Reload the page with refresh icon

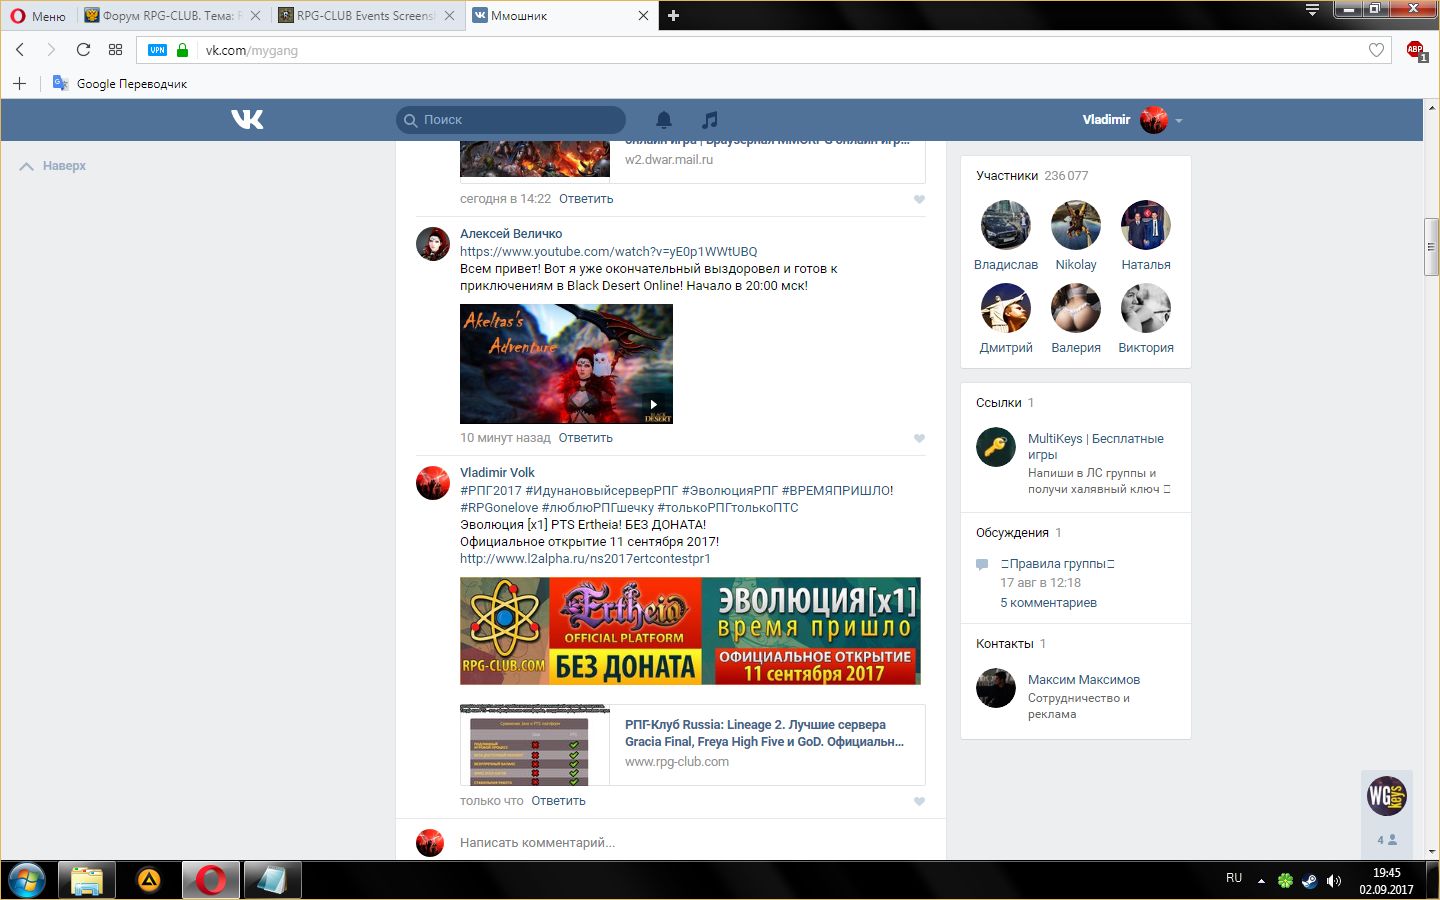pos(83,49)
